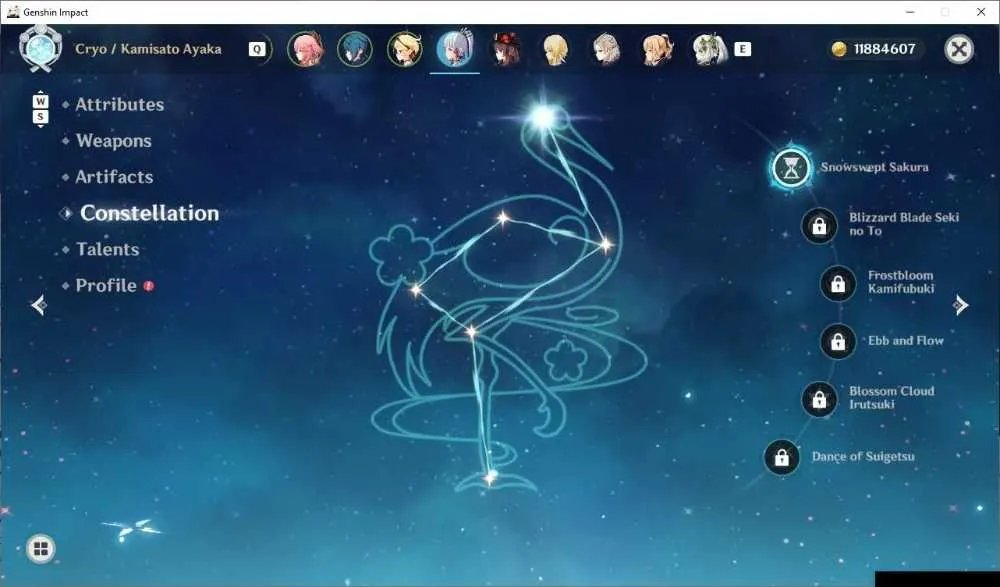1000x587 pixels.
Task: Go to next character with right arrow
Action: tap(961, 305)
